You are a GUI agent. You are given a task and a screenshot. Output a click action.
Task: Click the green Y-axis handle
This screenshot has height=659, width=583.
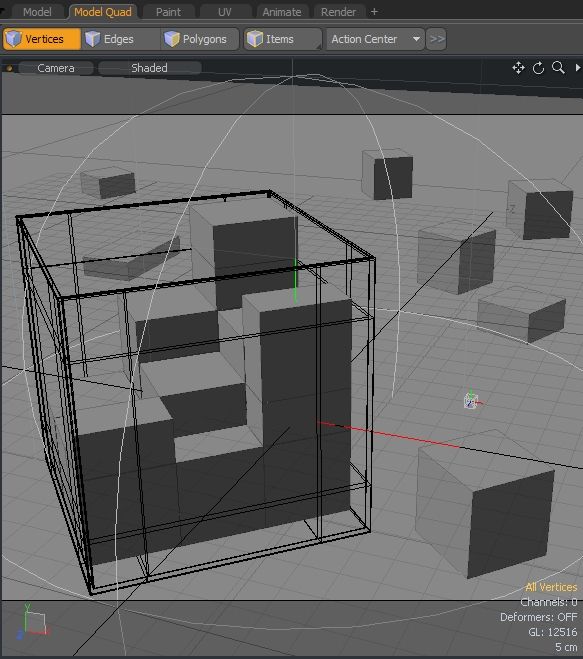[x=295, y=281]
